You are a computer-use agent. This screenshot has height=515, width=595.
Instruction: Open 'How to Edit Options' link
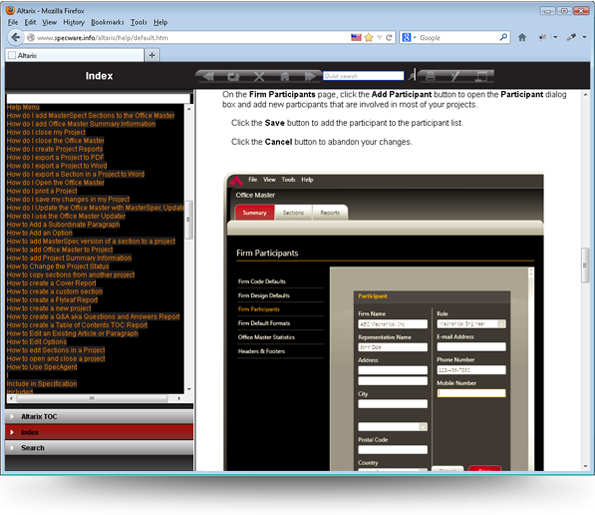point(36,342)
